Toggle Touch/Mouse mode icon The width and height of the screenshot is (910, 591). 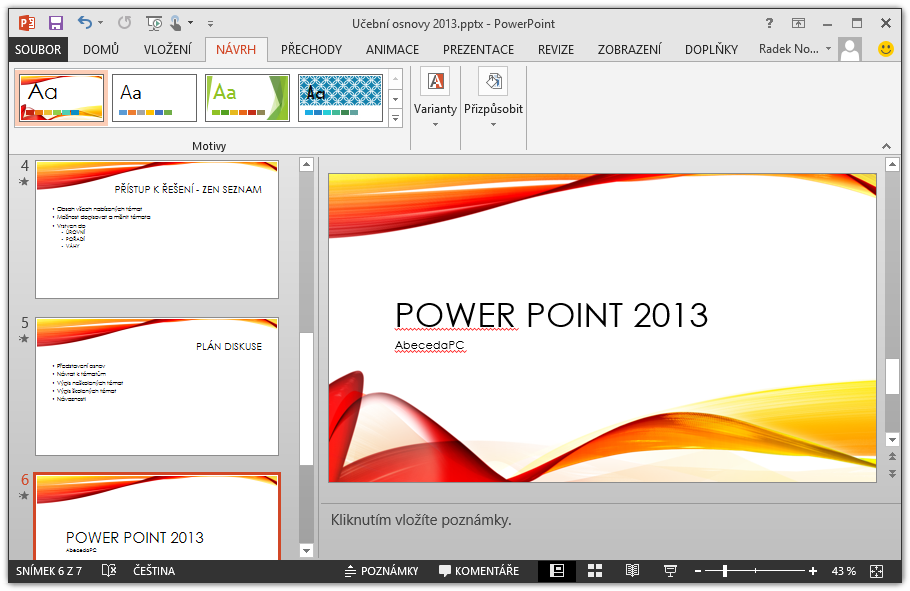pyautogui.click(x=175, y=23)
